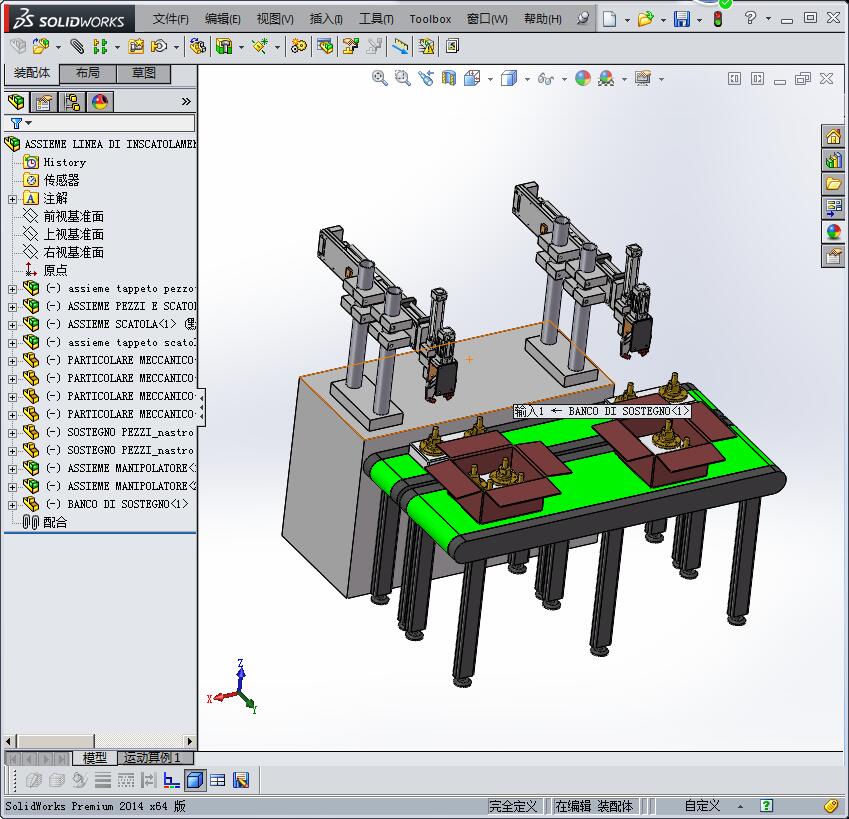Click the Save floppy disk icon
849x819 pixels.
point(682,19)
